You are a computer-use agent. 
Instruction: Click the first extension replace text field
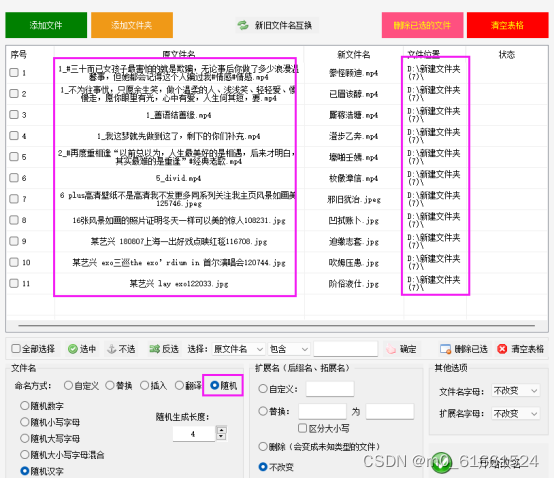(x=322, y=412)
